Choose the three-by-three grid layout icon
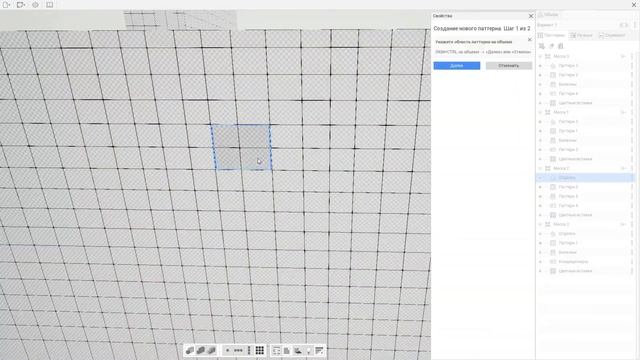The width and height of the screenshot is (640, 360). pos(260,351)
